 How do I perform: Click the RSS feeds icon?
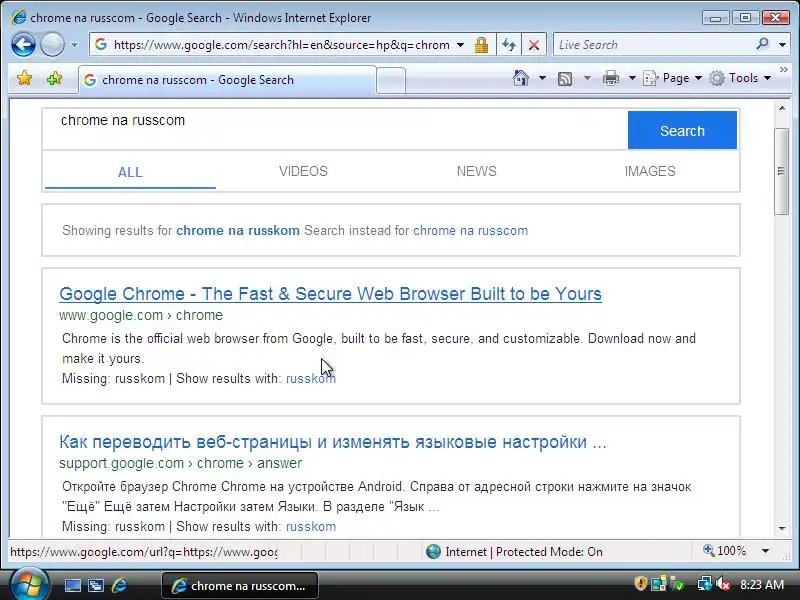click(565, 79)
